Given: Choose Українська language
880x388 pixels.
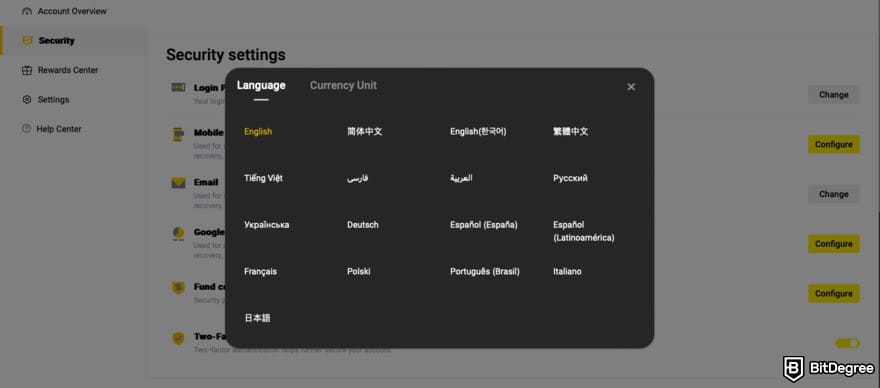Looking at the screenshot, I should tap(267, 225).
